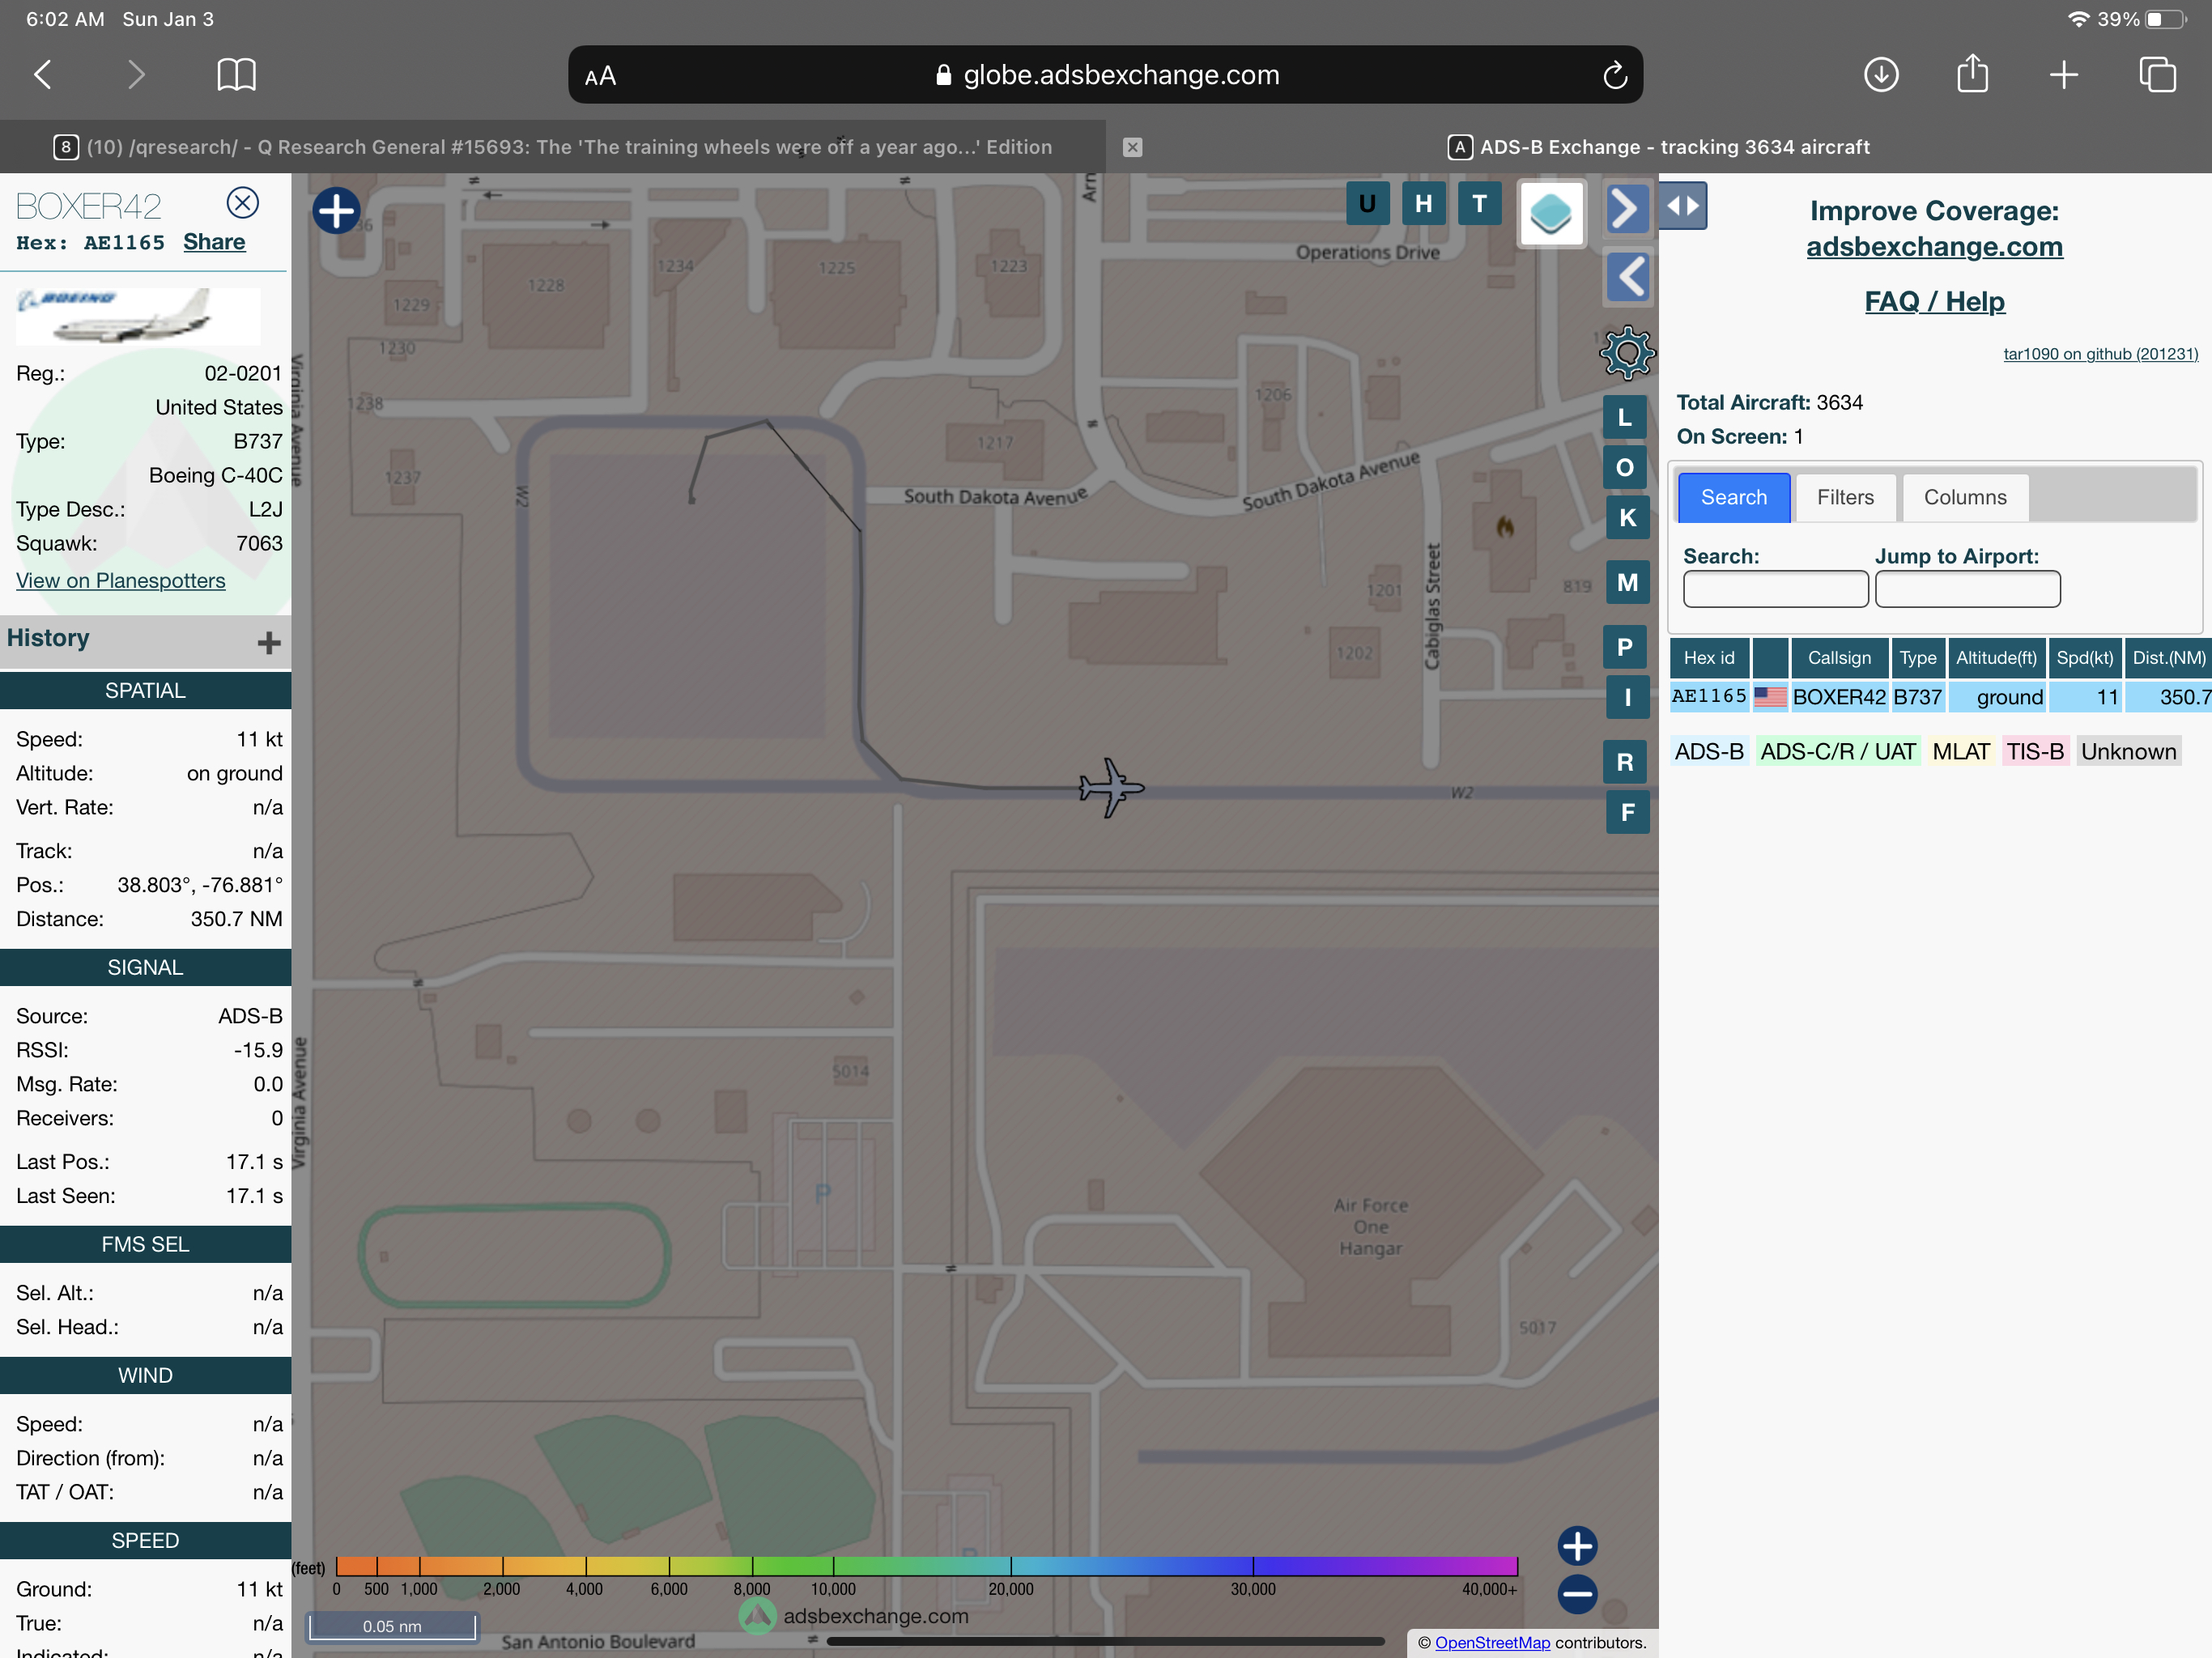Click US flag icon in AE1165 row
This screenshot has width=2212, height=1658.
coord(1769,696)
